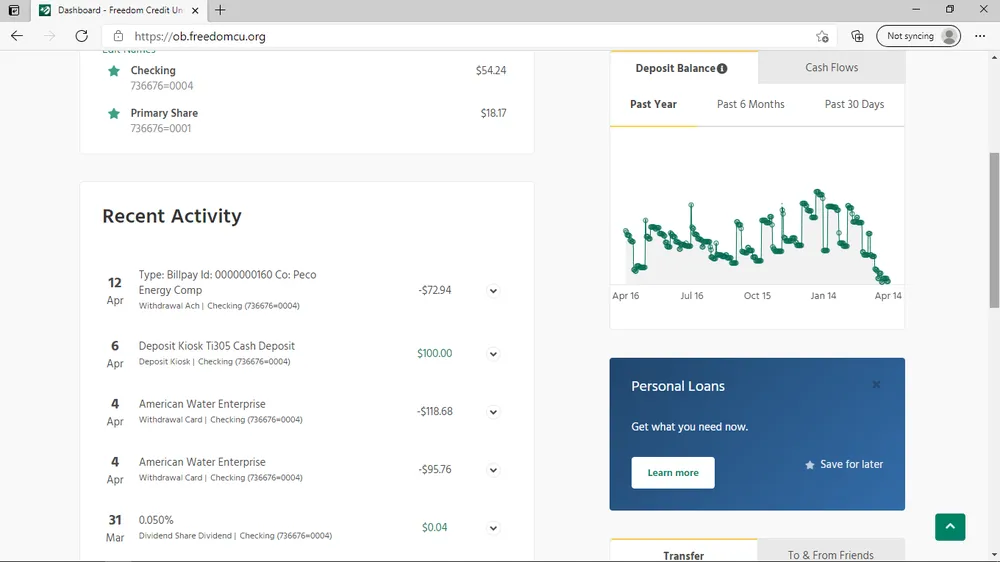Expand the Peco Energy Comp transaction
Image resolution: width=1000 pixels, height=562 pixels.
(493, 291)
